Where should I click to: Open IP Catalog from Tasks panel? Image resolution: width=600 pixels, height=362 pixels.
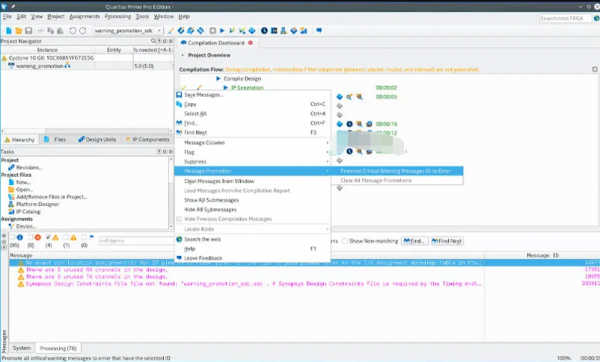pyautogui.click(x=28, y=211)
